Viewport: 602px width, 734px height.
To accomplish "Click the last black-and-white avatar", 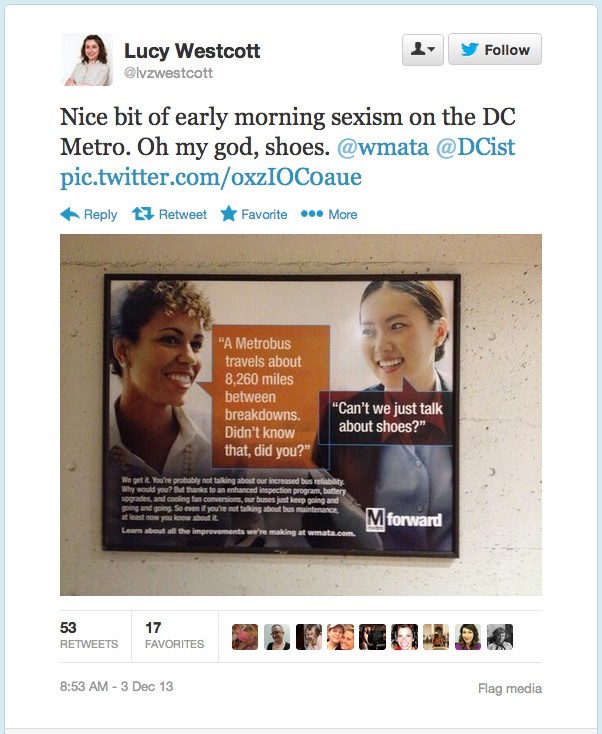I will click(x=500, y=637).
